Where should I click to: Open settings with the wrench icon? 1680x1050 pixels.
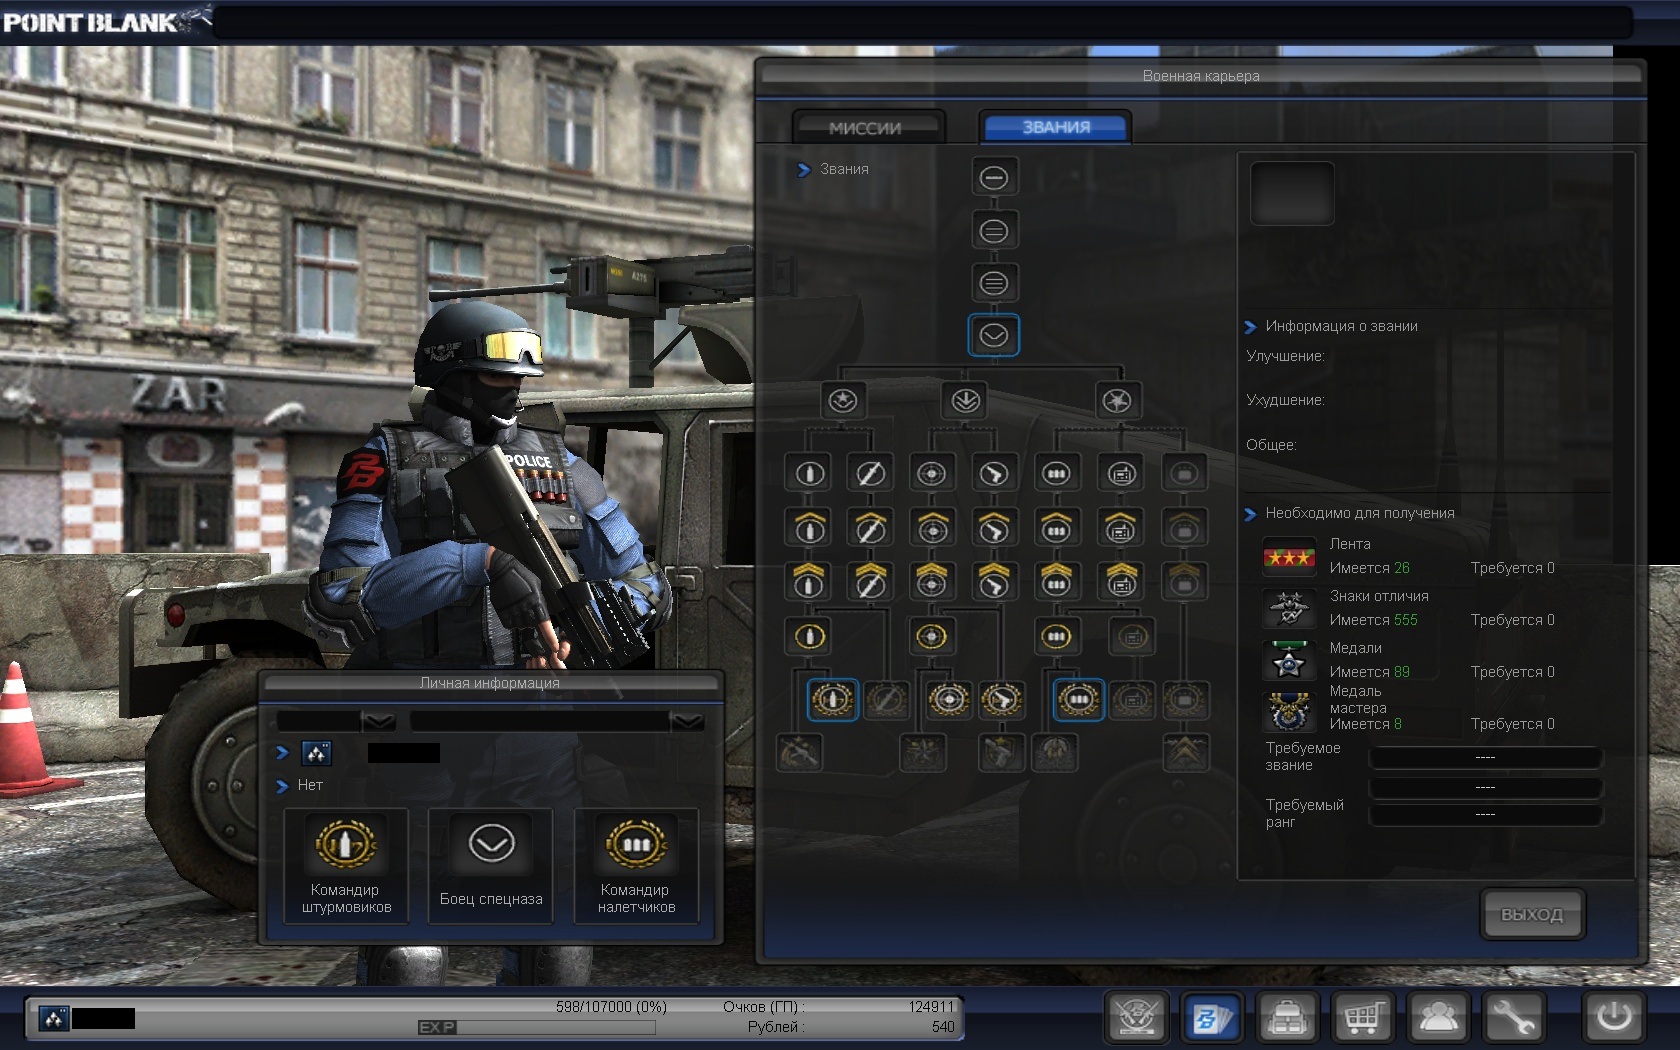click(x=1513, y=1018)
